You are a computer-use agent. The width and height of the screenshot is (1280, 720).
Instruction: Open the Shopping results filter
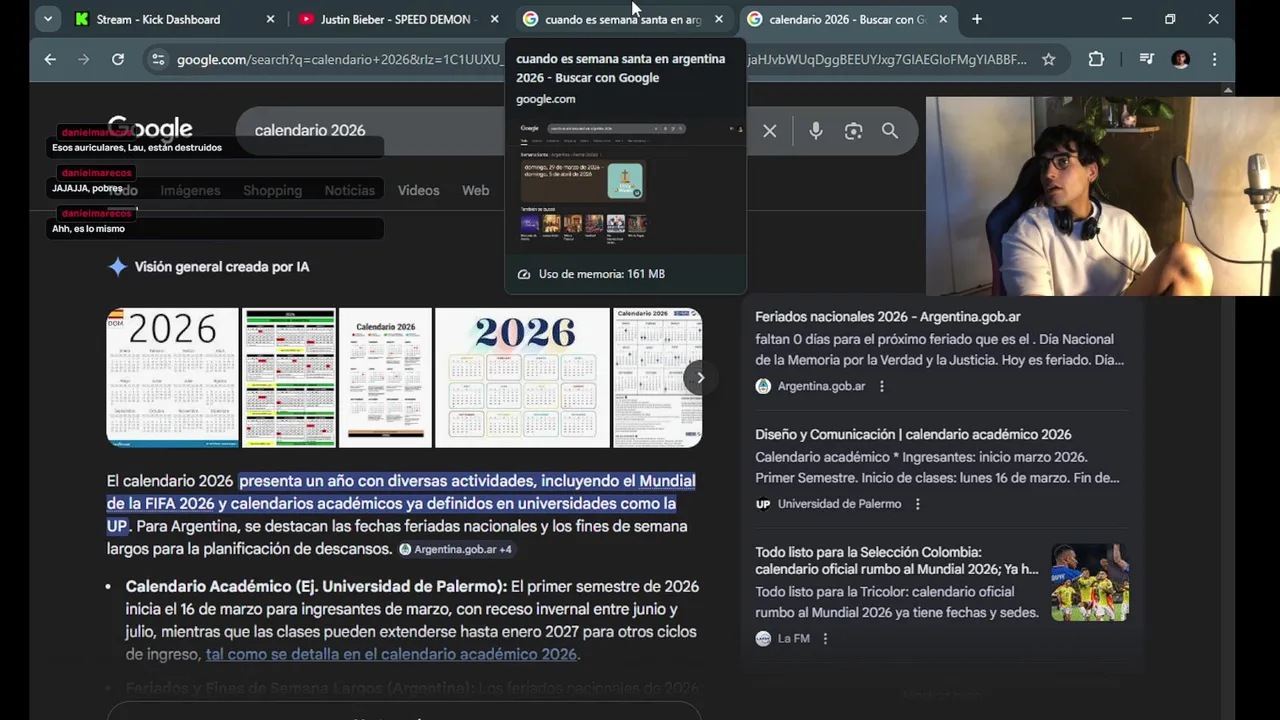click(x=272, y=190)
